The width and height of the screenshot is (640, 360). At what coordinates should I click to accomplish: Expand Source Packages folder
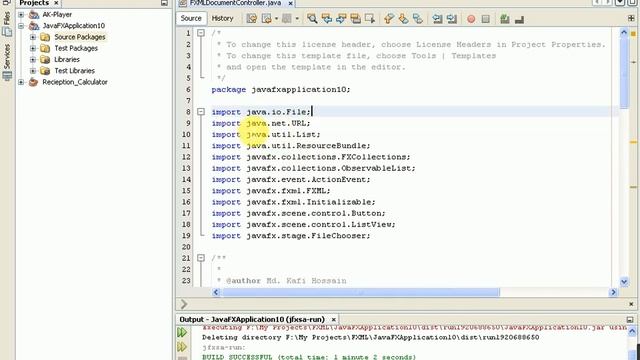click(33, 37)
